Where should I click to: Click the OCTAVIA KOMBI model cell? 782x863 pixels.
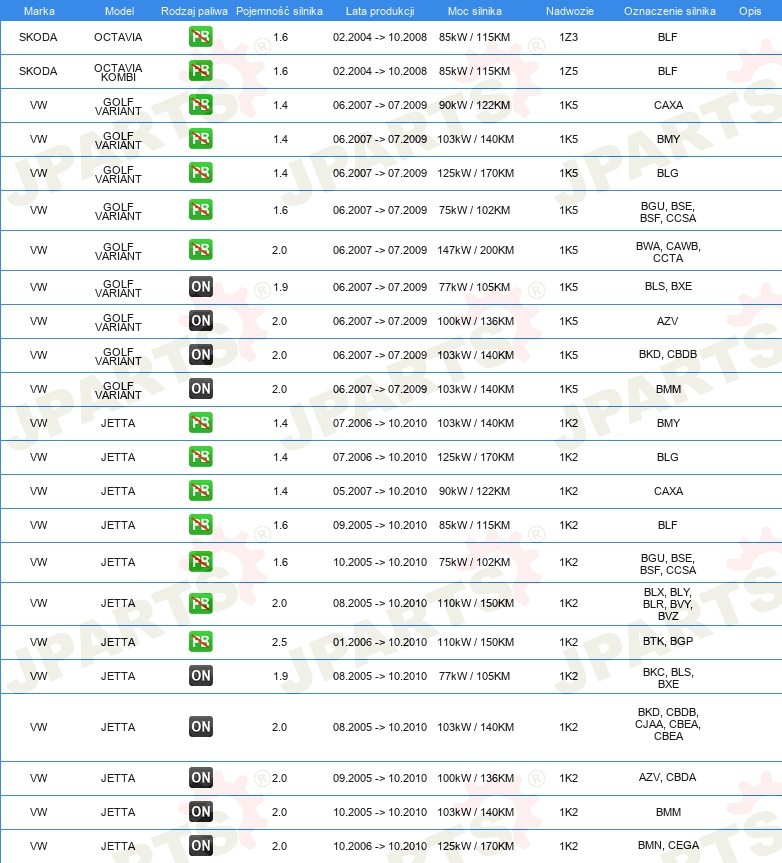pos(118,72)
